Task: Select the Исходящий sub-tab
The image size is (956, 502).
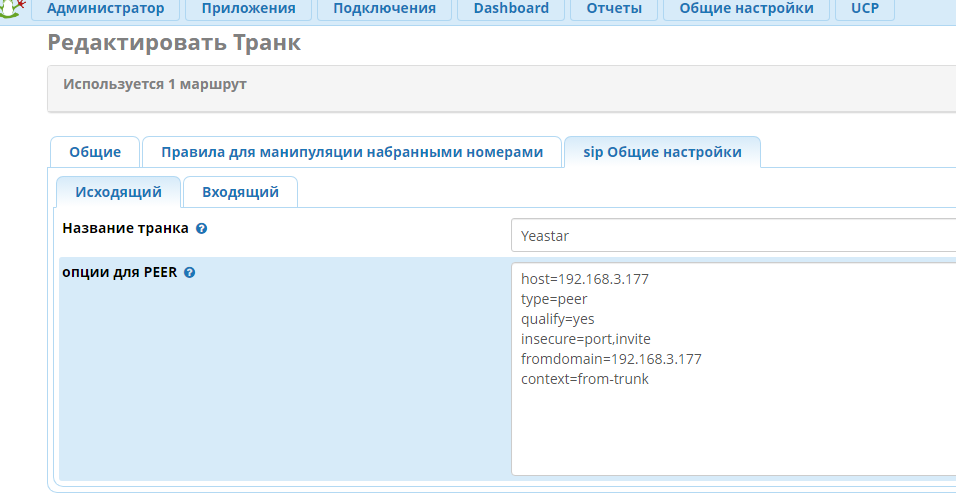Action: pos(118,192)
